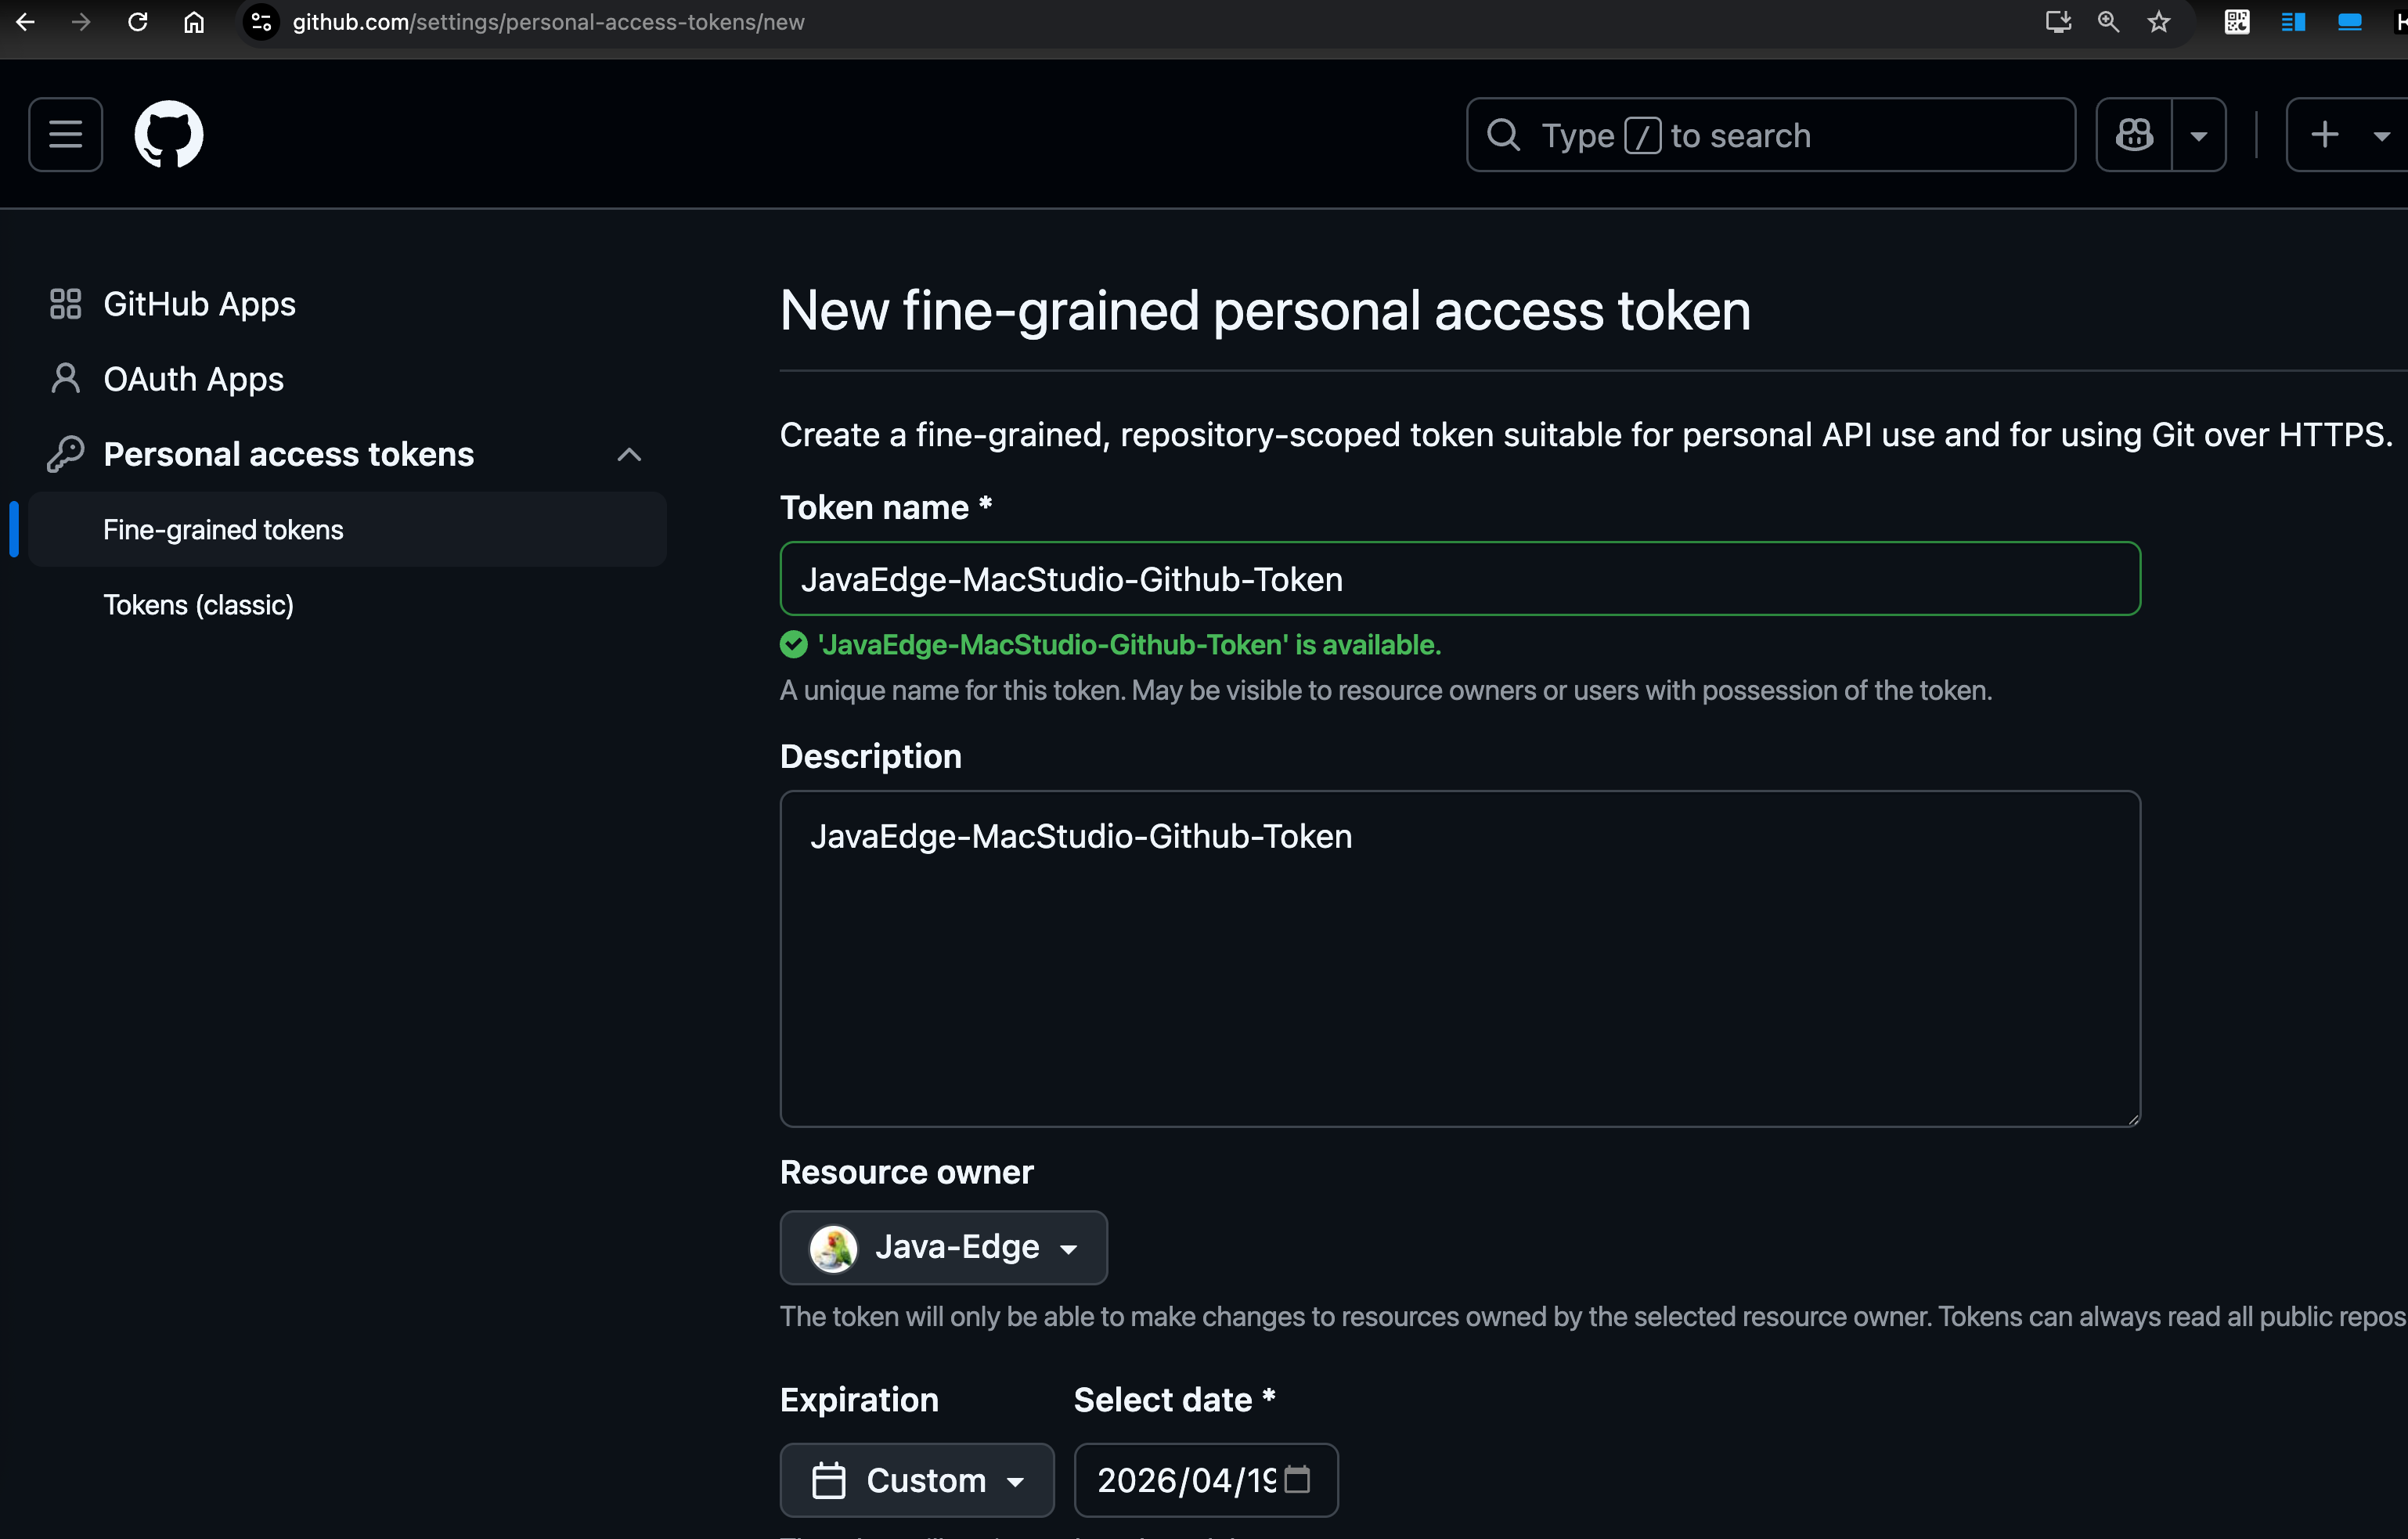Go back using the browser back arrow
2408x1539 pixels.
(x=25, y=21)
